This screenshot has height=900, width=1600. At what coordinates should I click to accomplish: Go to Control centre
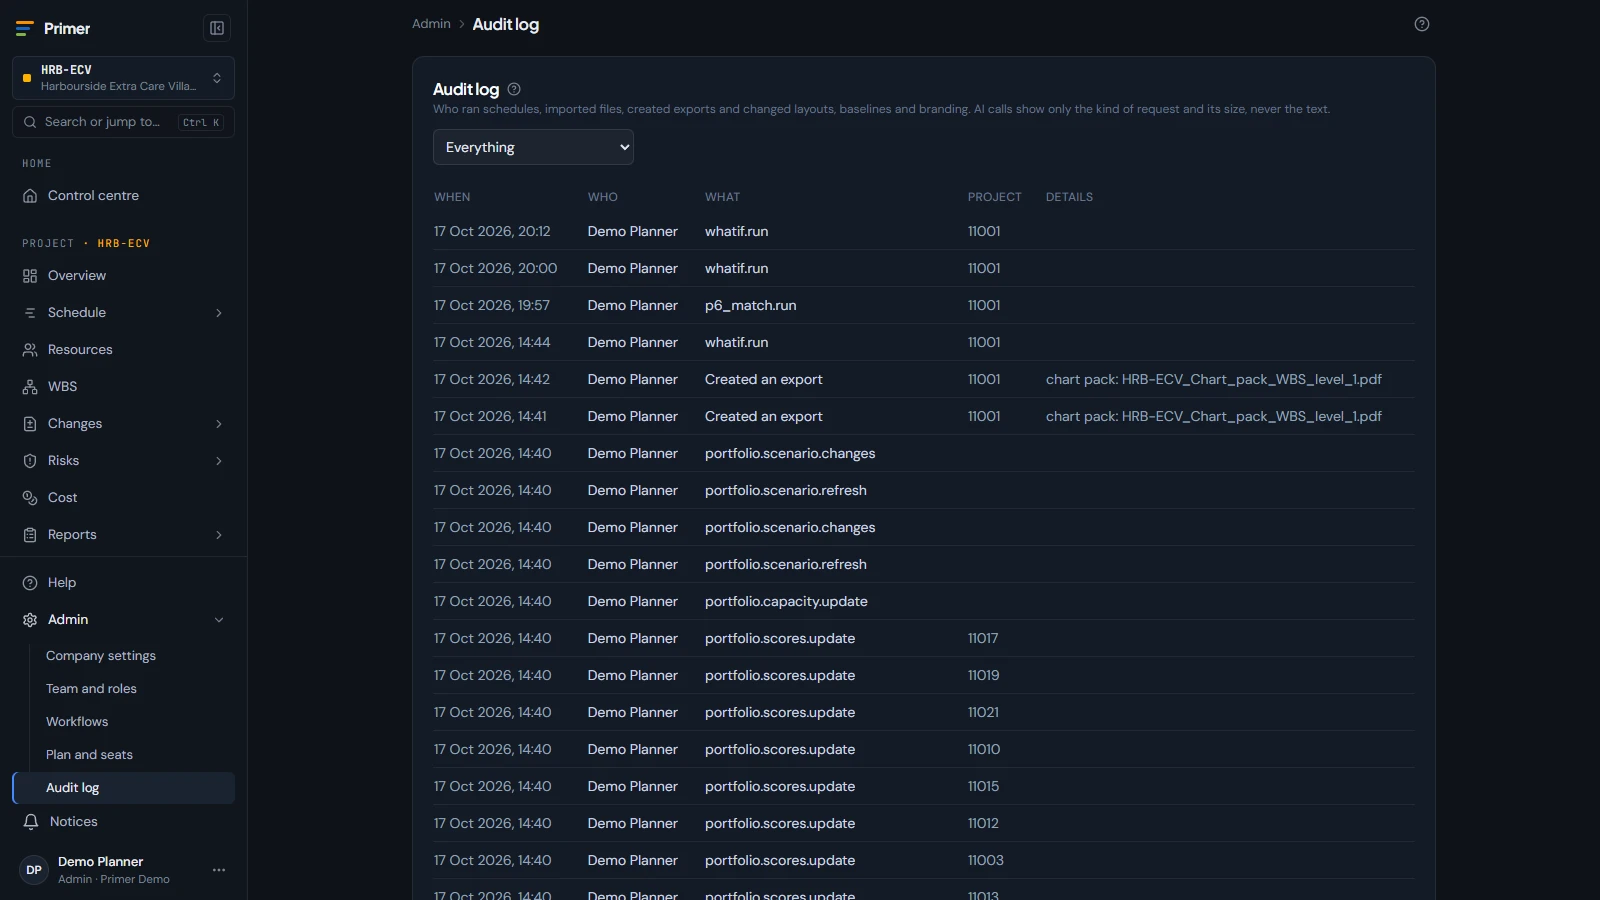(x=93, y=196)
